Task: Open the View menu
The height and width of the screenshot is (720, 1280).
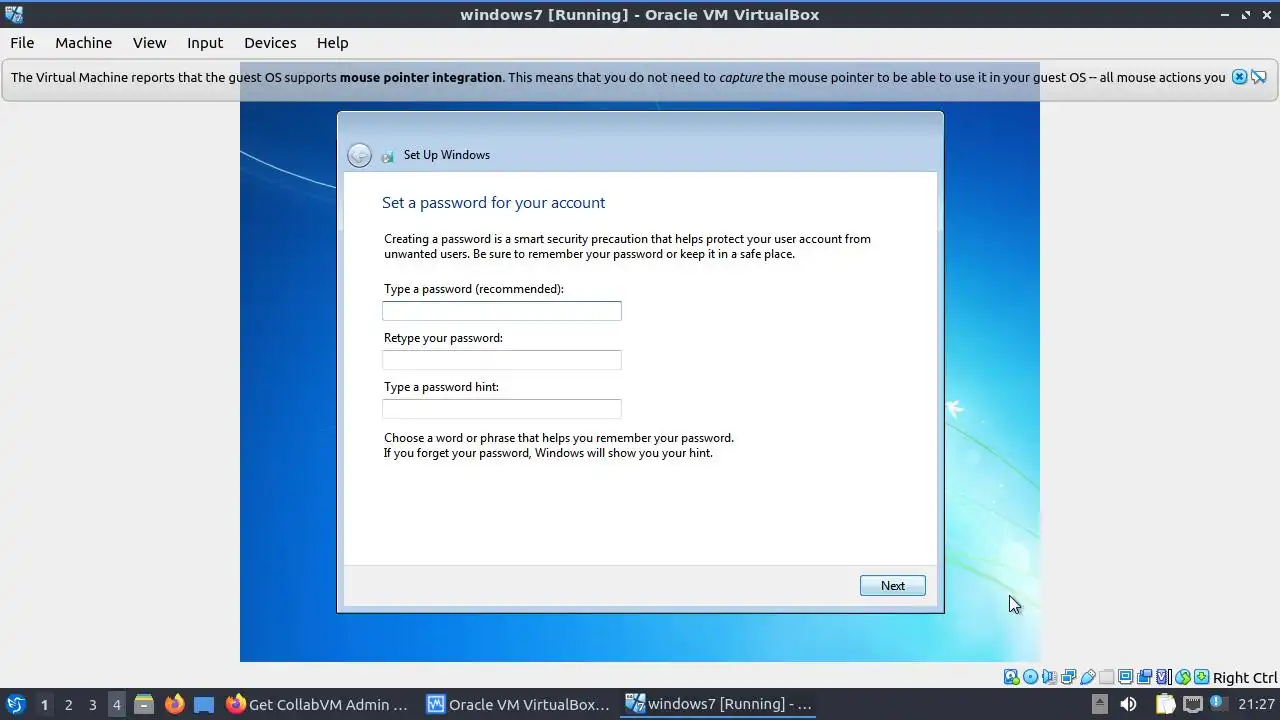Action: click(x=149, y=42)
